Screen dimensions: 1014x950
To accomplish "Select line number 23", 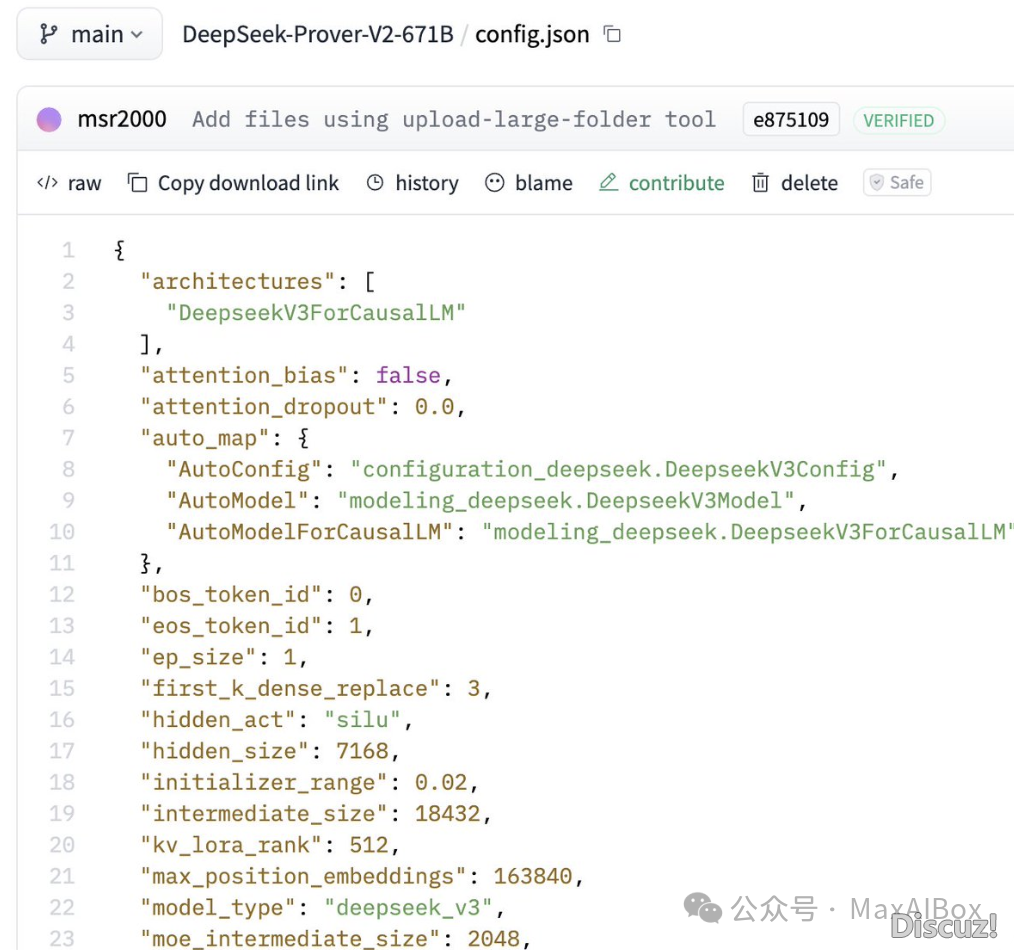I will [62, 939].
